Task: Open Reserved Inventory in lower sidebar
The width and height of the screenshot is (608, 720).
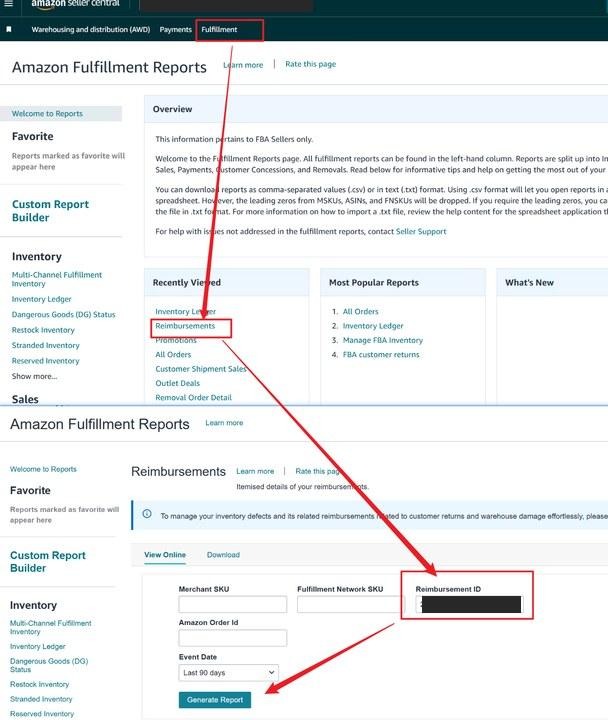Action: pos(42,714)
